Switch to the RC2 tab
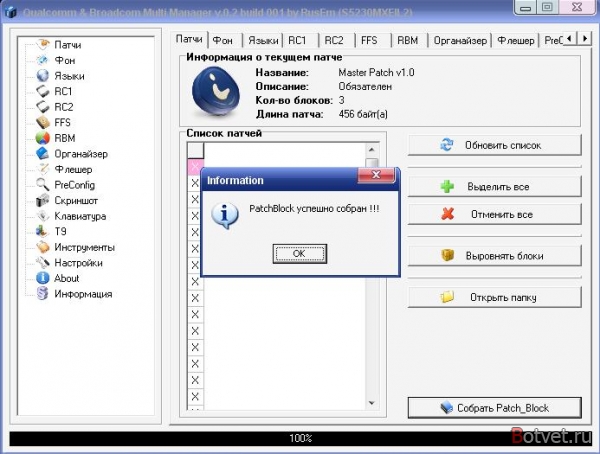The height and width of the screenshot is (454, 600). tap(334, 40)
